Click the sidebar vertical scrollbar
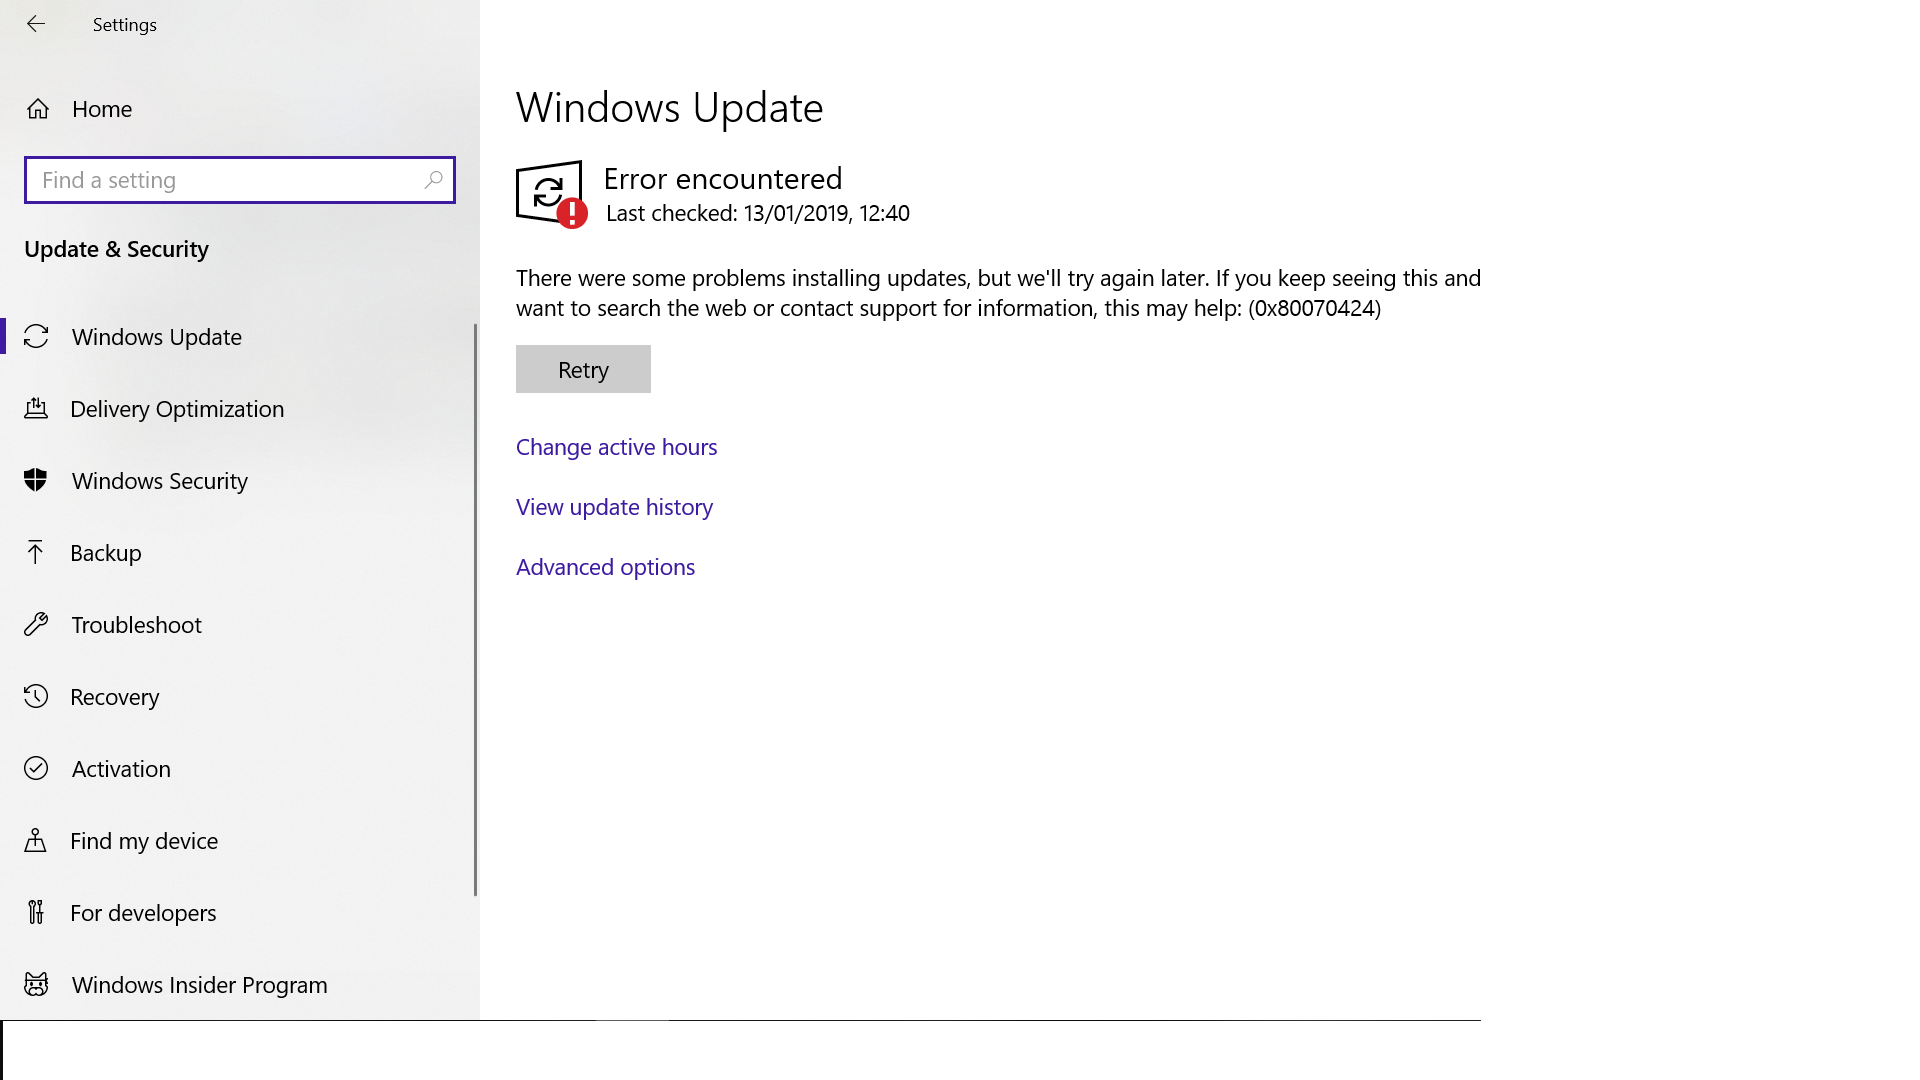 pyautogui.click(x=475, y=610)
